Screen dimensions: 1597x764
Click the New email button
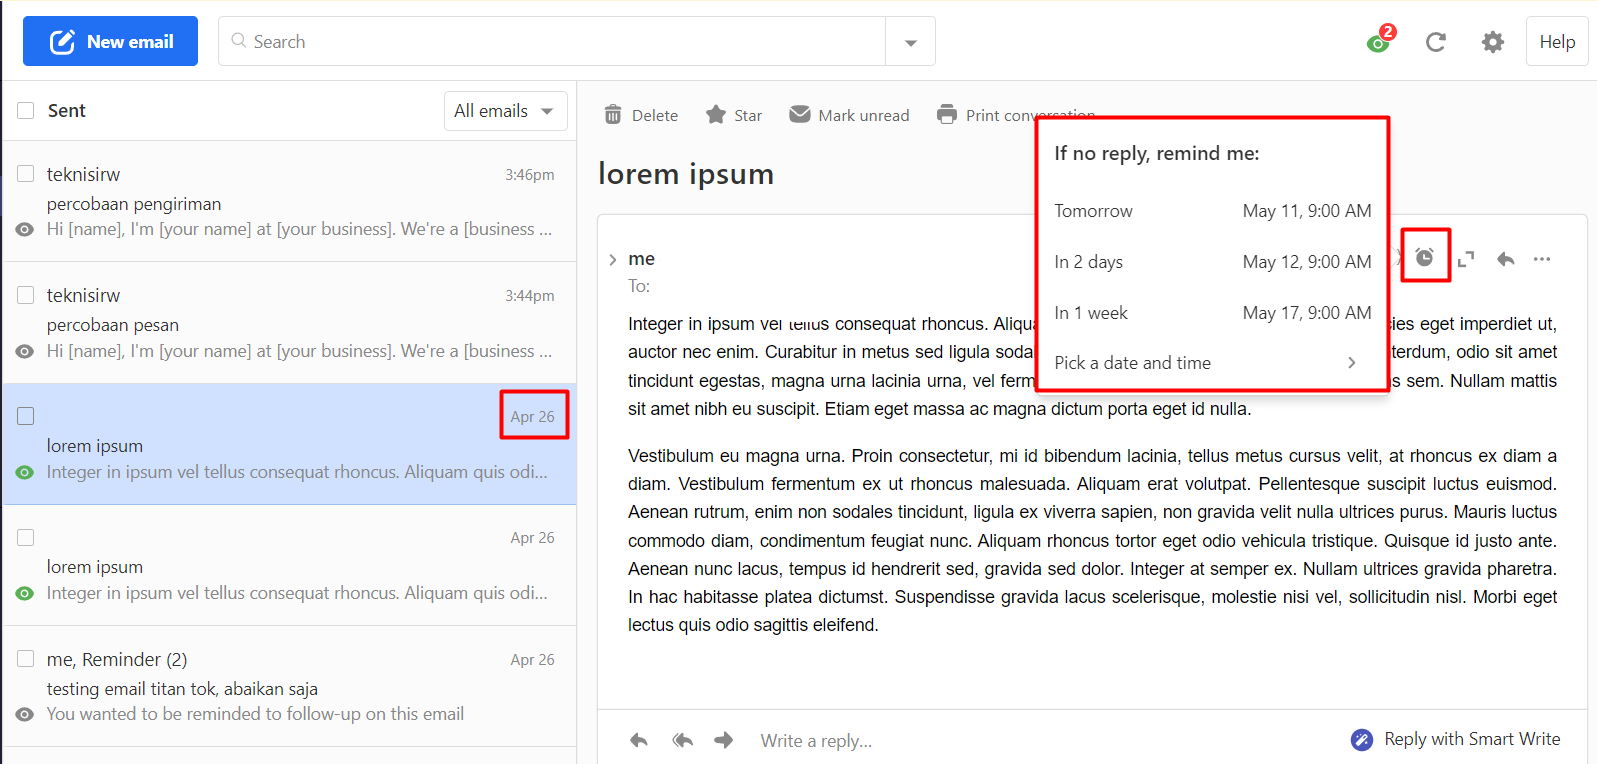point(110,42)
